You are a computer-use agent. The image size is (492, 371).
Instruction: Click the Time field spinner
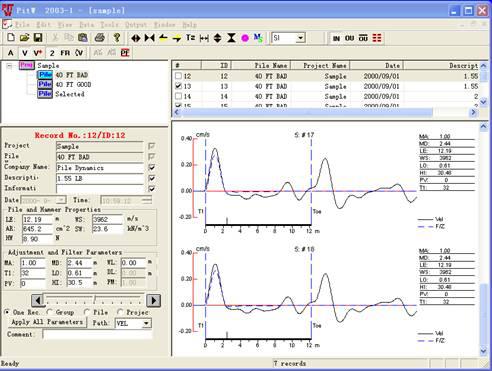tap(146, 200)
